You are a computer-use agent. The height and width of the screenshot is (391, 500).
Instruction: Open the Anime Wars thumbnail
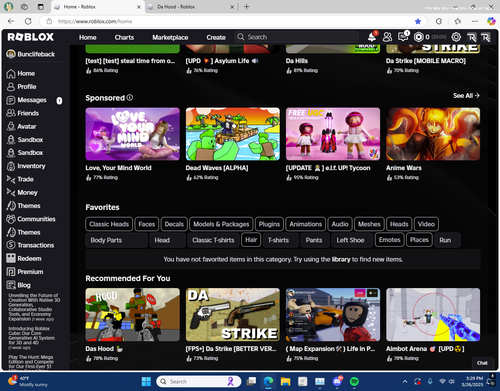point(433,134)
